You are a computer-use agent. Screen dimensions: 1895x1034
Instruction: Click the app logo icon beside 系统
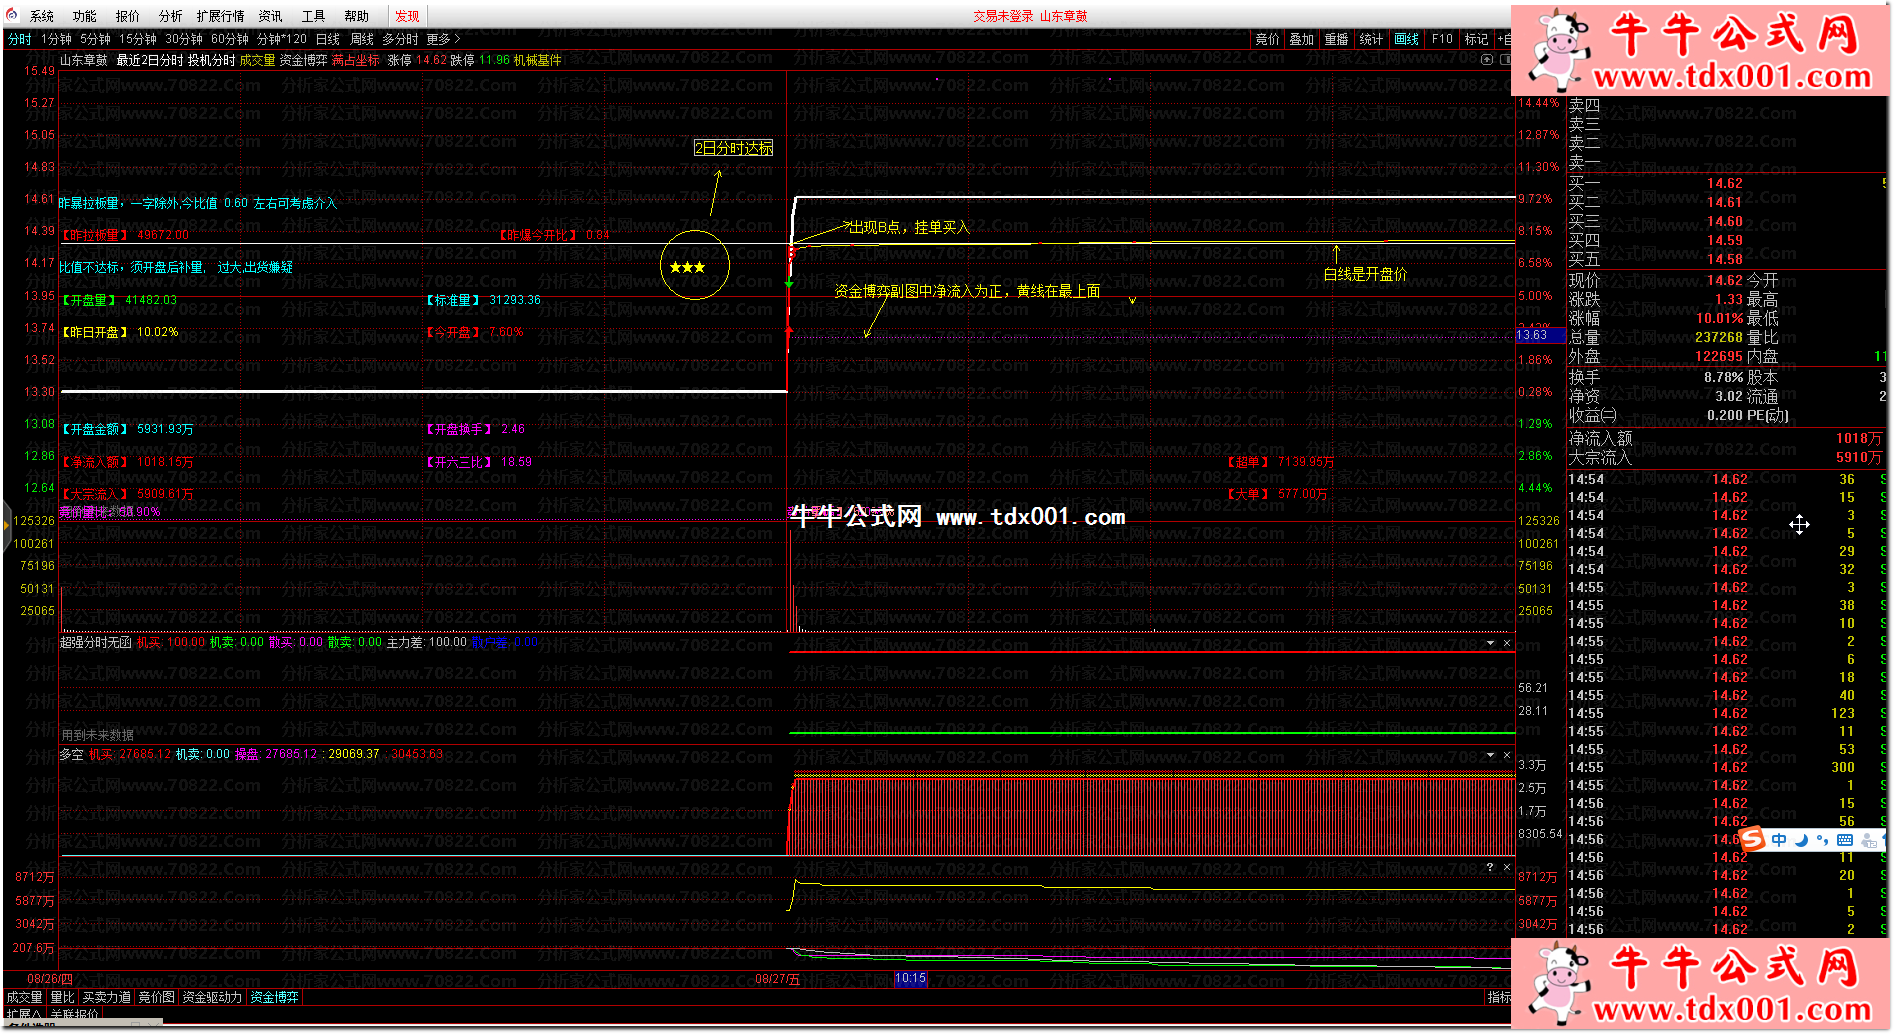[12, 15]
